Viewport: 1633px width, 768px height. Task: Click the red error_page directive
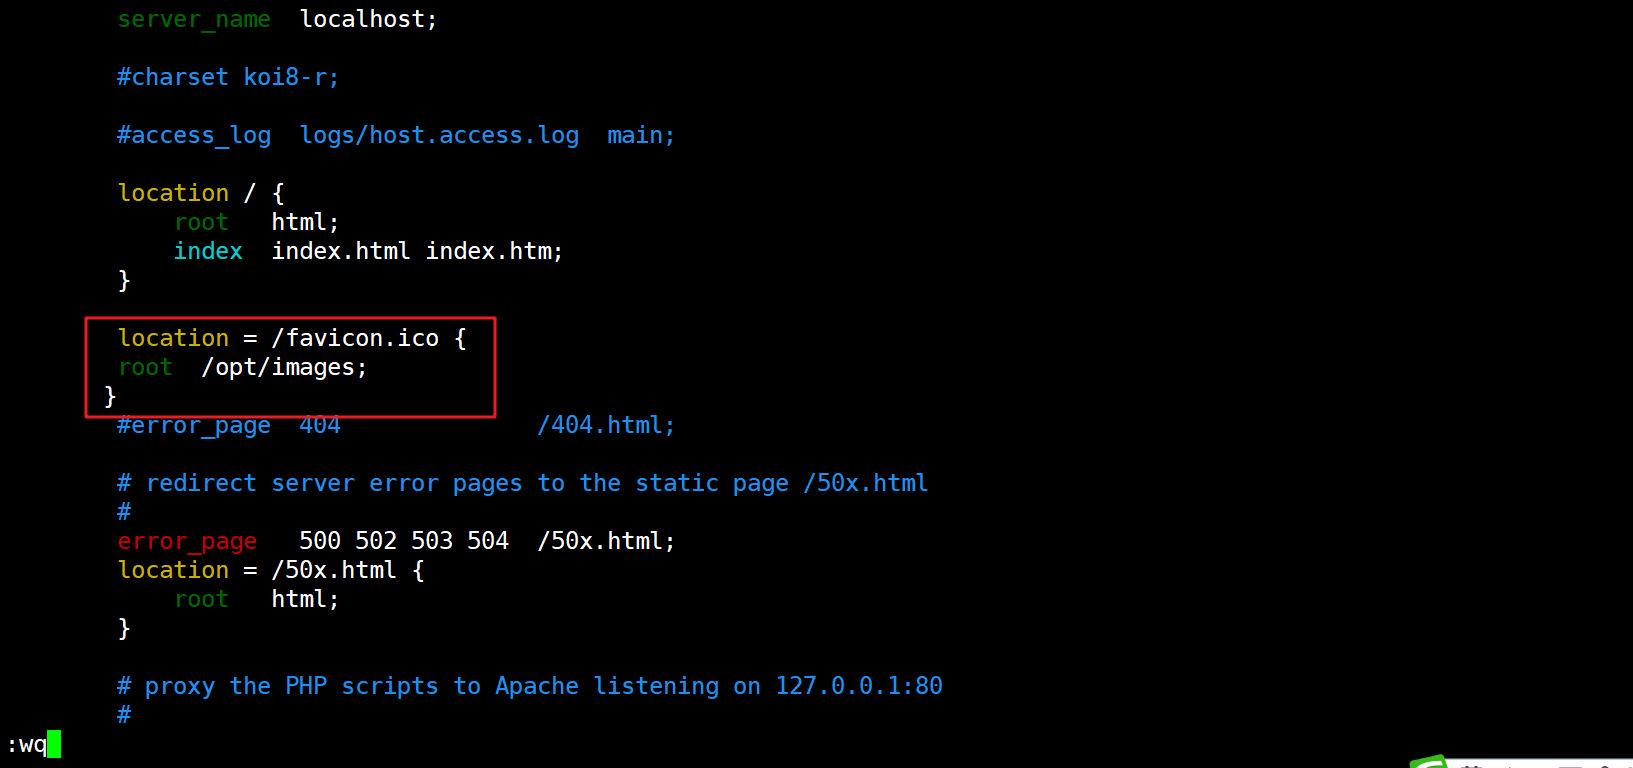click(187, 541)
